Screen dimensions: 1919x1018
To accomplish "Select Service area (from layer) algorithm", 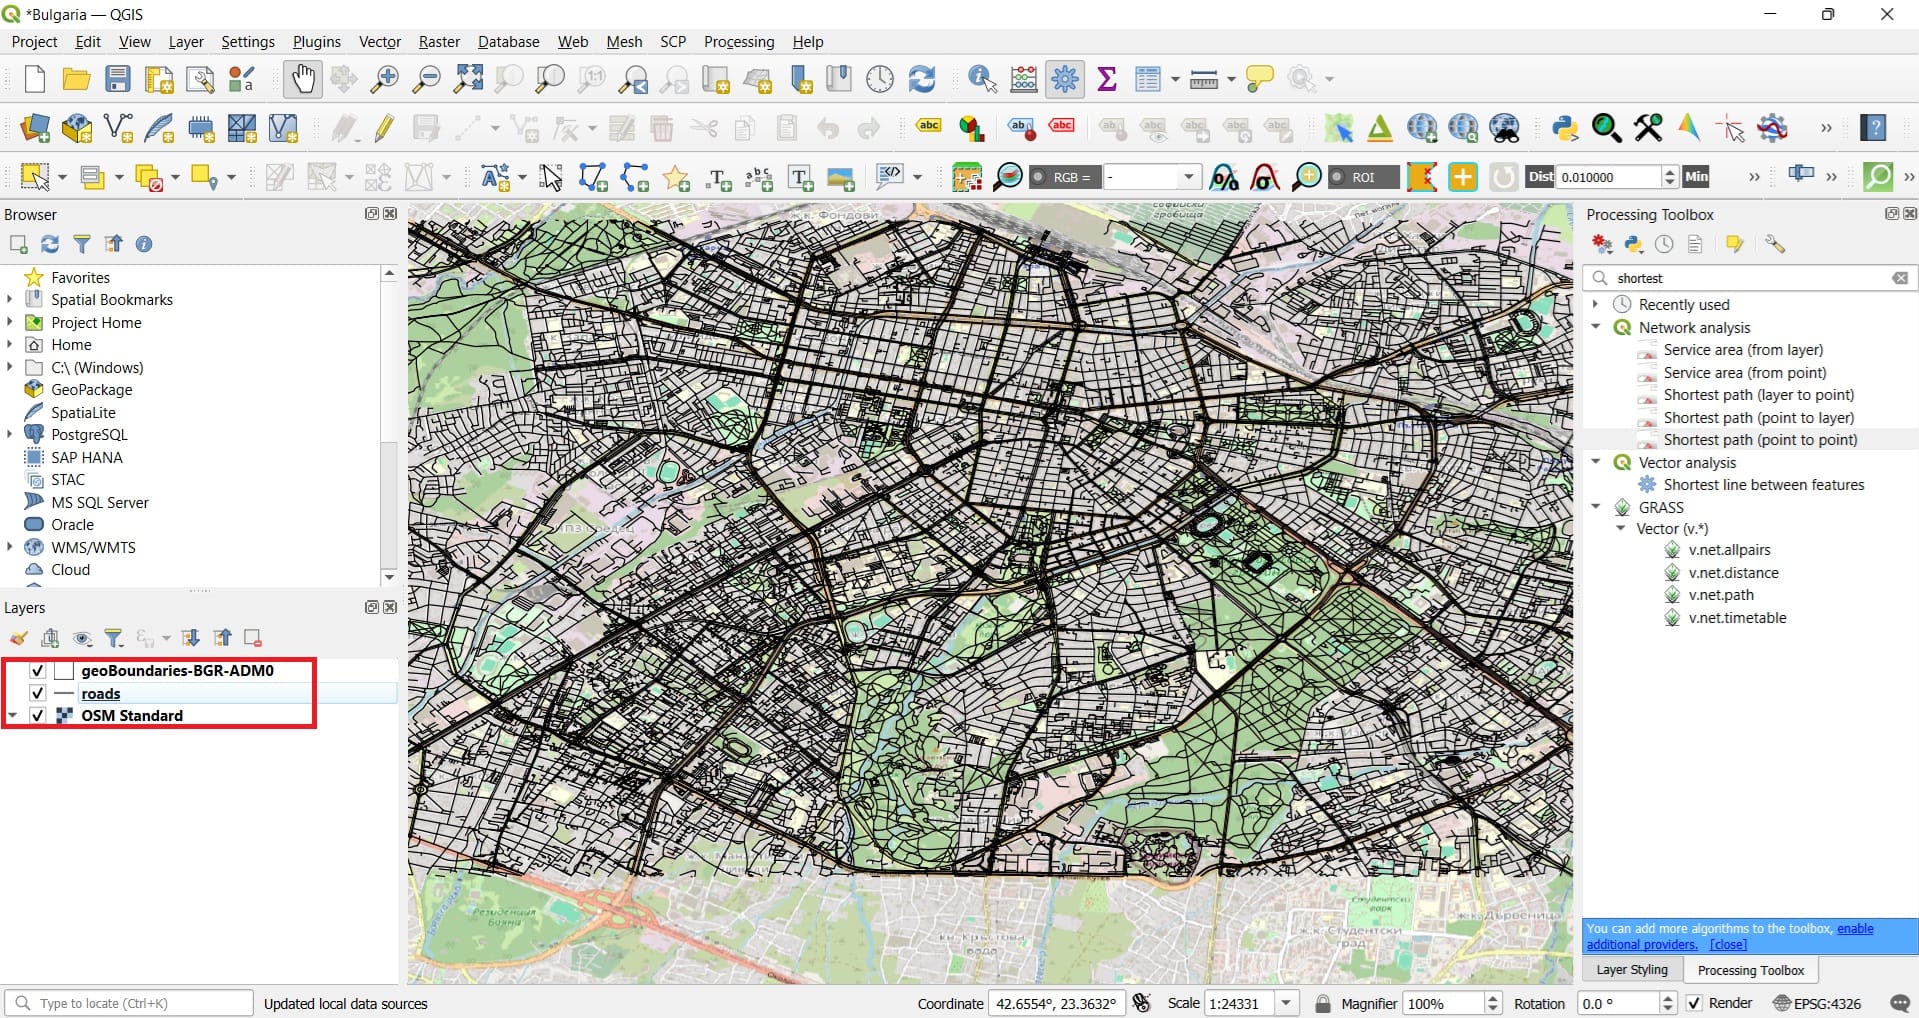I will pos(1743,350).
